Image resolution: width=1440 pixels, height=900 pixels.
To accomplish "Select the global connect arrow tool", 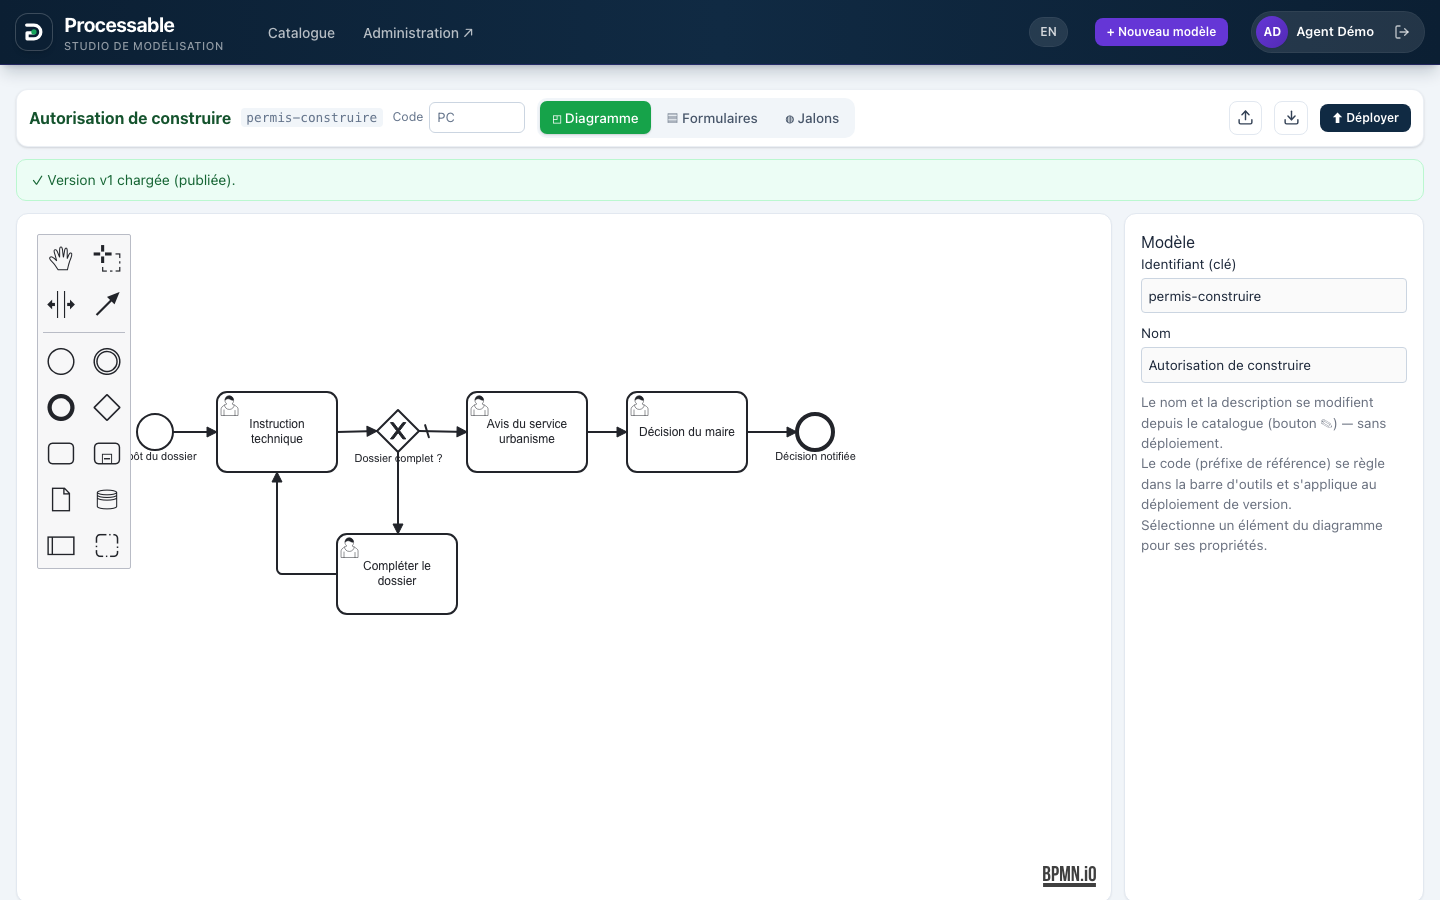I will tap(107, 304).
